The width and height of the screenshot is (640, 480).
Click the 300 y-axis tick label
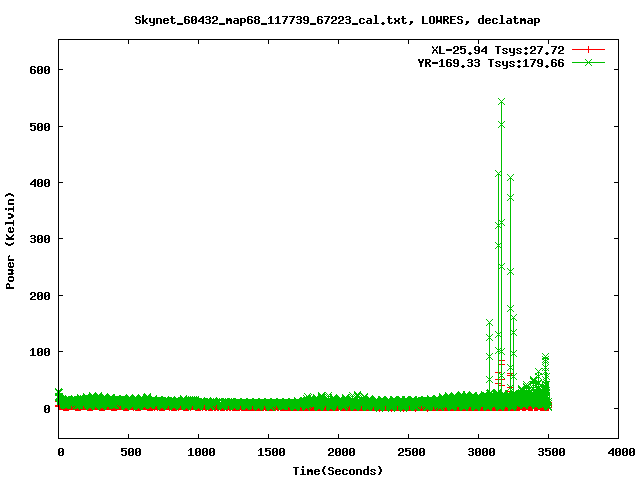[40, 239]
